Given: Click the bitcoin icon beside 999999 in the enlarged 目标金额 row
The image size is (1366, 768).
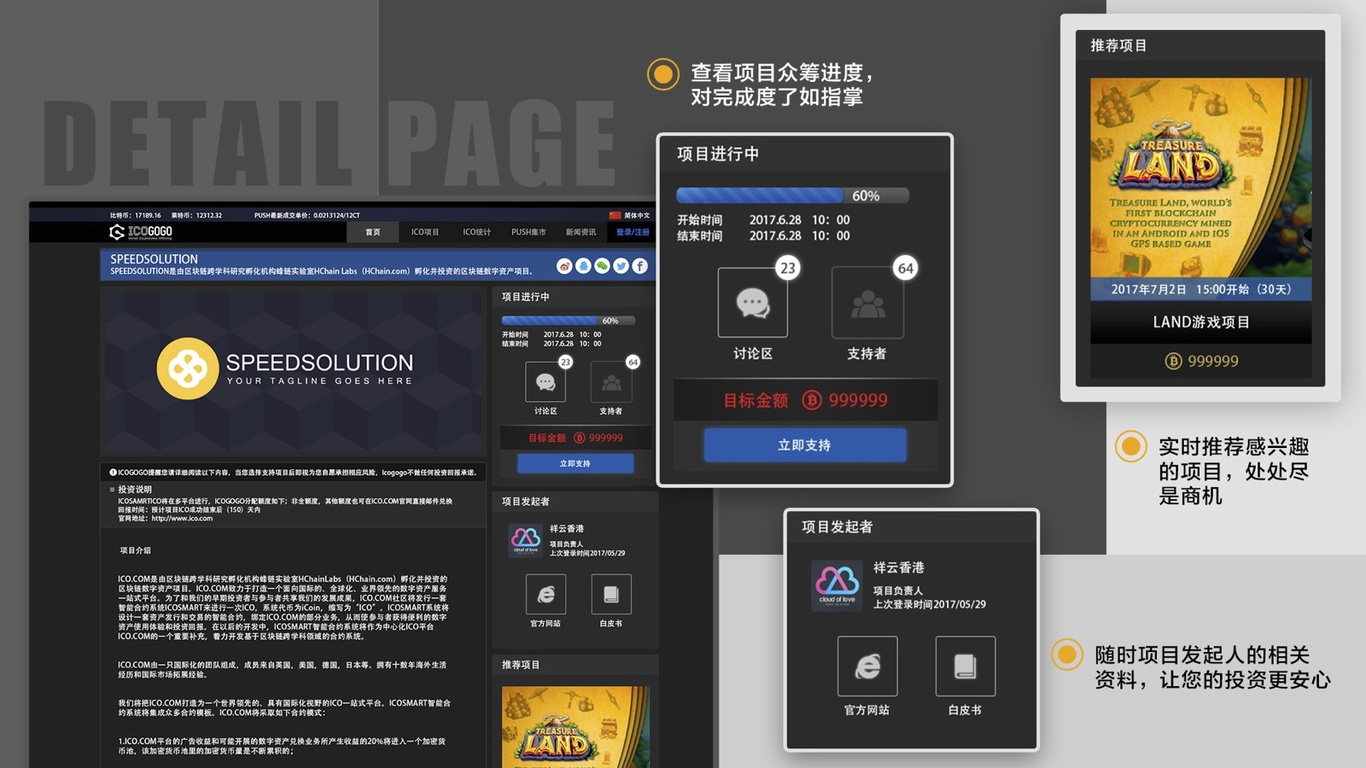Looking at the screenshot, I should coord(811,400).
